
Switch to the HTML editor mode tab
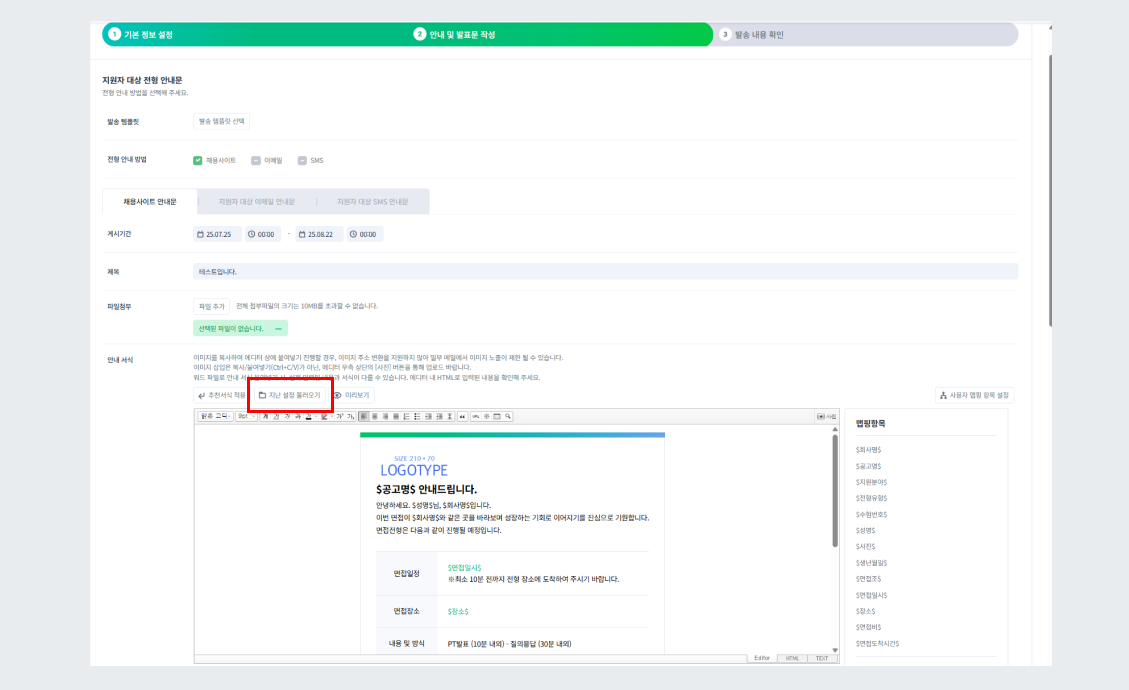click(x=792, y=658)
